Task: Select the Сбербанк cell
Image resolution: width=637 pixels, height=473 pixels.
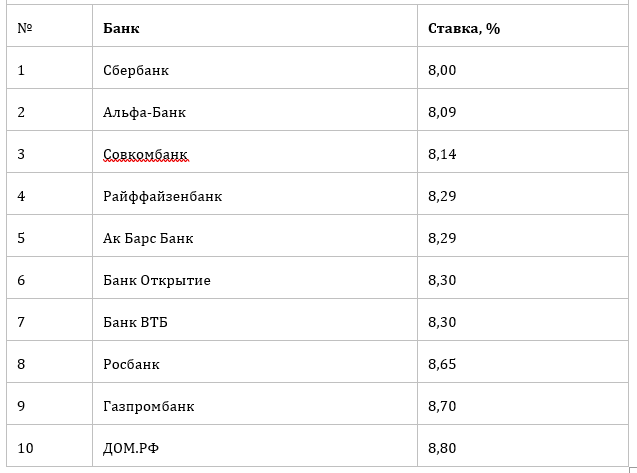Action: pos(136,70)
